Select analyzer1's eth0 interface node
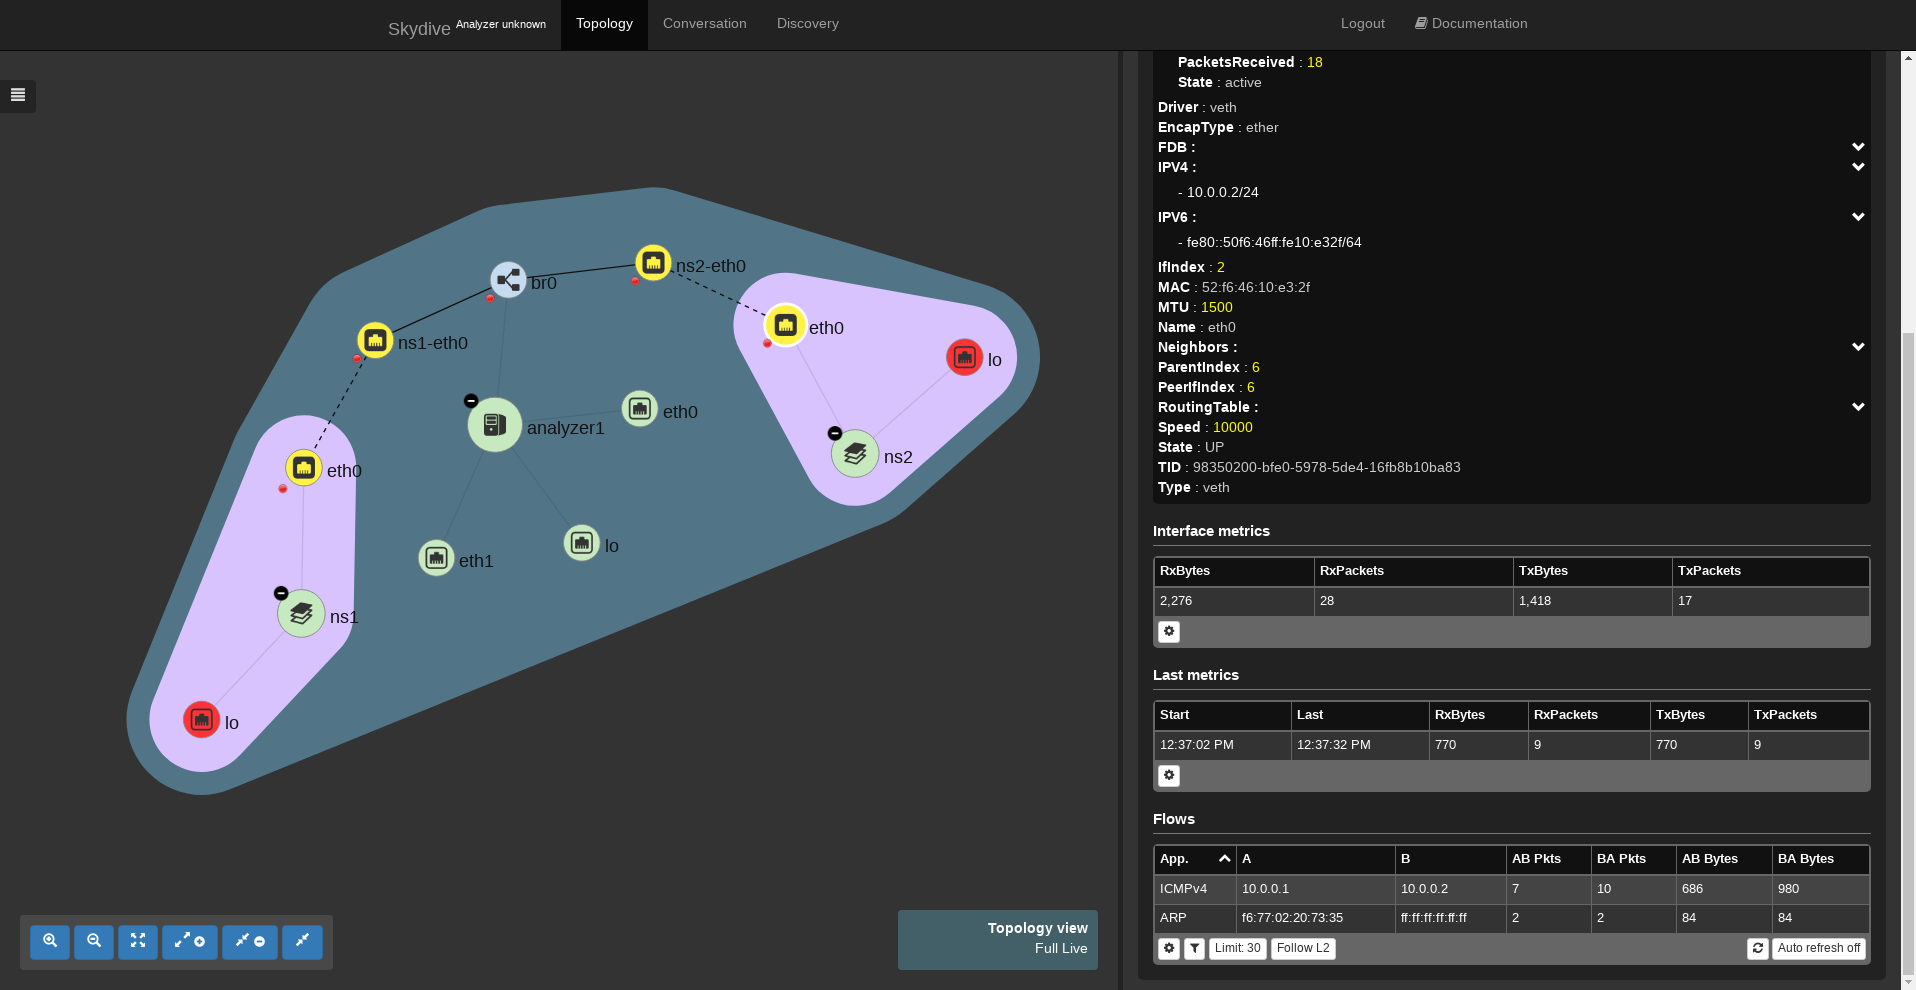Viewport: 1916px width, 990px height. pos(640,408)
